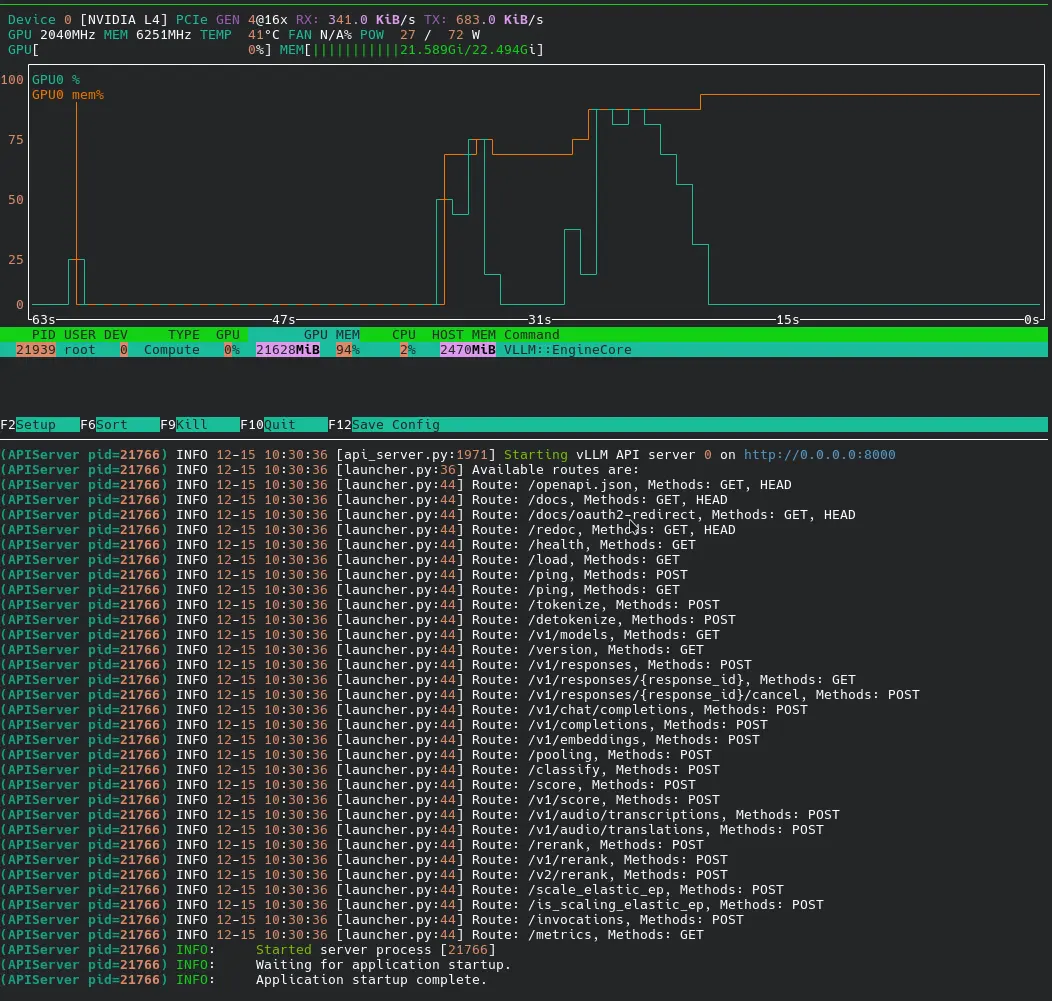This screenshot has width=1052, height=1001.
Task: Click the /scale_elastic_ep route log line
Action: (x=392, y=890)
